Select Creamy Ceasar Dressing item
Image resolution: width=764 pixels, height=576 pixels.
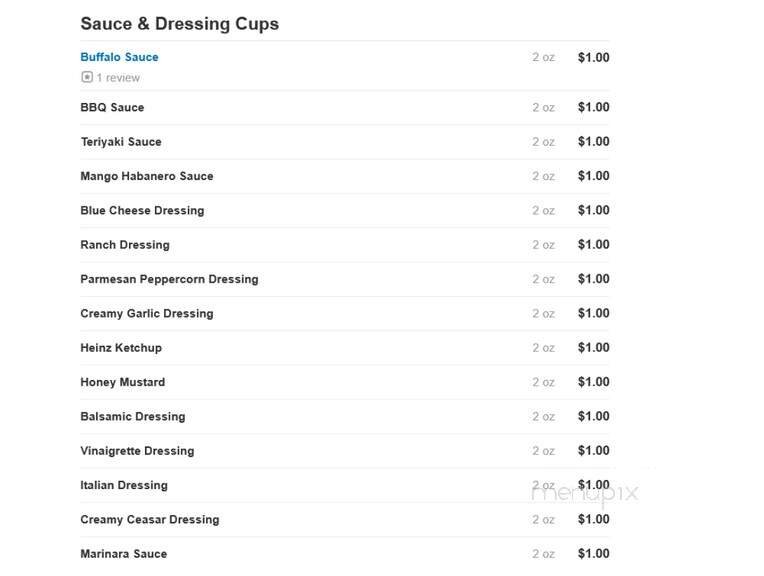pyautogui.click(x=150, y=519)
